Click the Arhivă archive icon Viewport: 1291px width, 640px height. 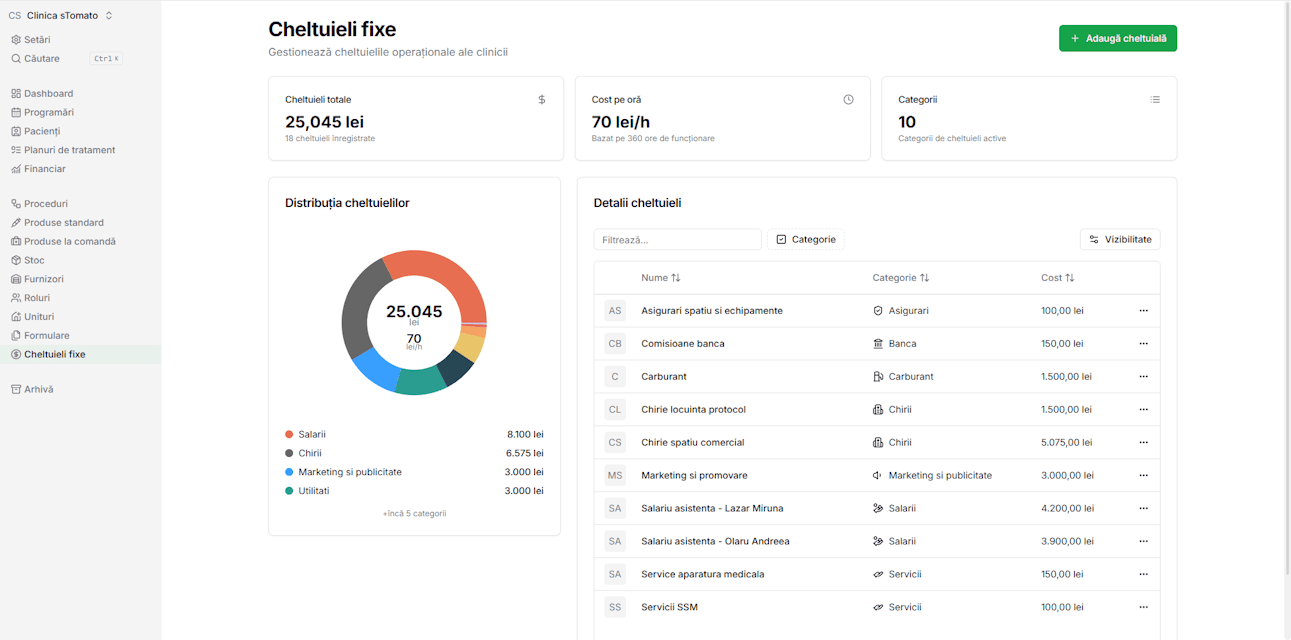click(x=16, y=389)
